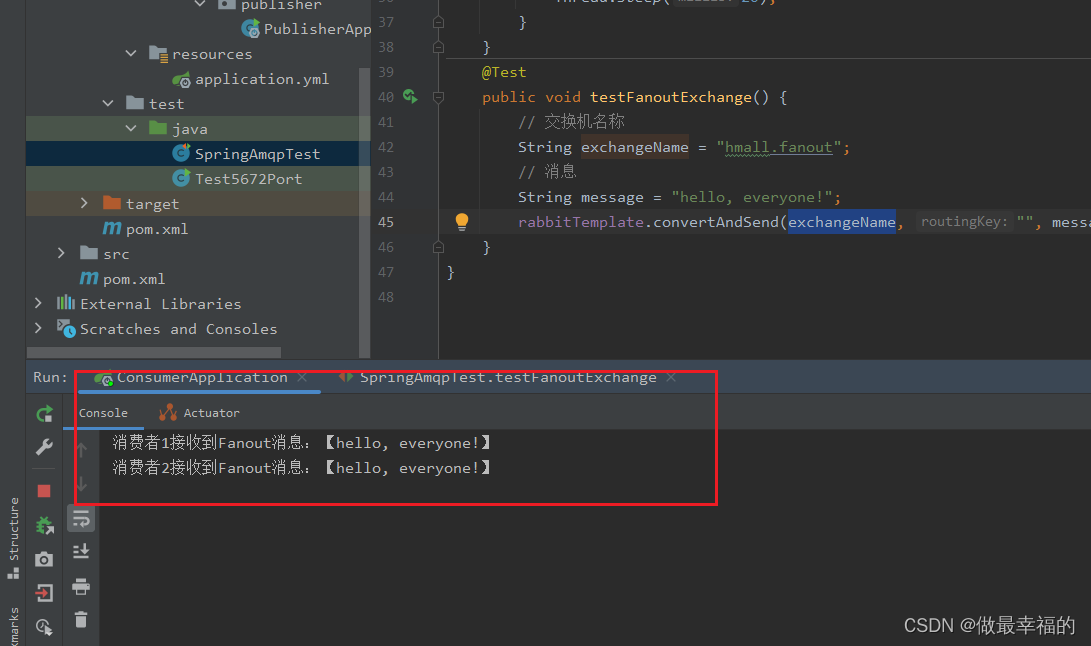Click the "hmall.fanout" string literal
Image resolution: width=1091 pixels, height=646 pixels.
pyautogui.click(x=779, y=148)
